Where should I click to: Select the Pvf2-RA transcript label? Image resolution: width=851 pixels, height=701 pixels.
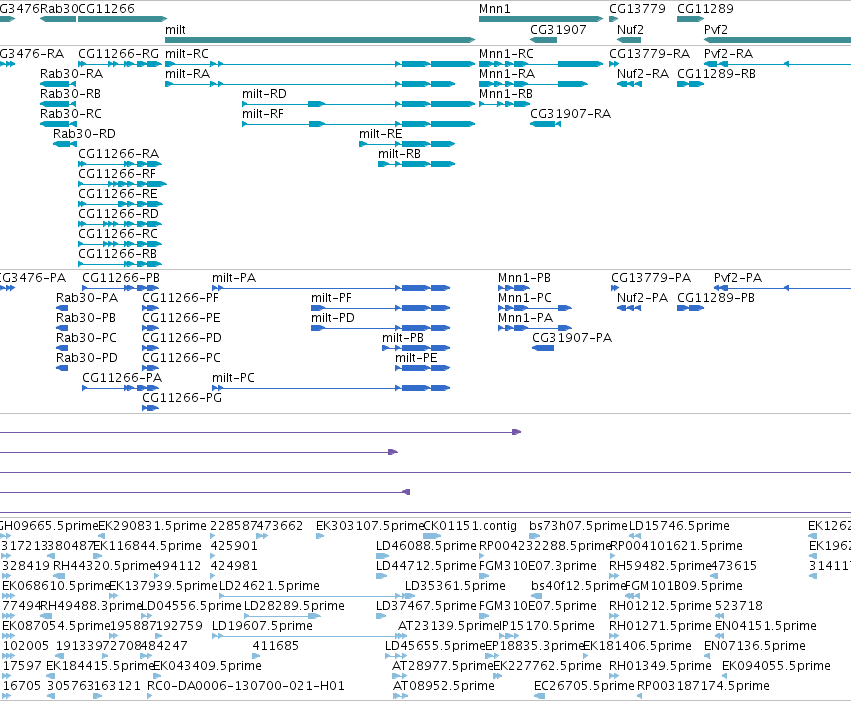pos(728,54)
